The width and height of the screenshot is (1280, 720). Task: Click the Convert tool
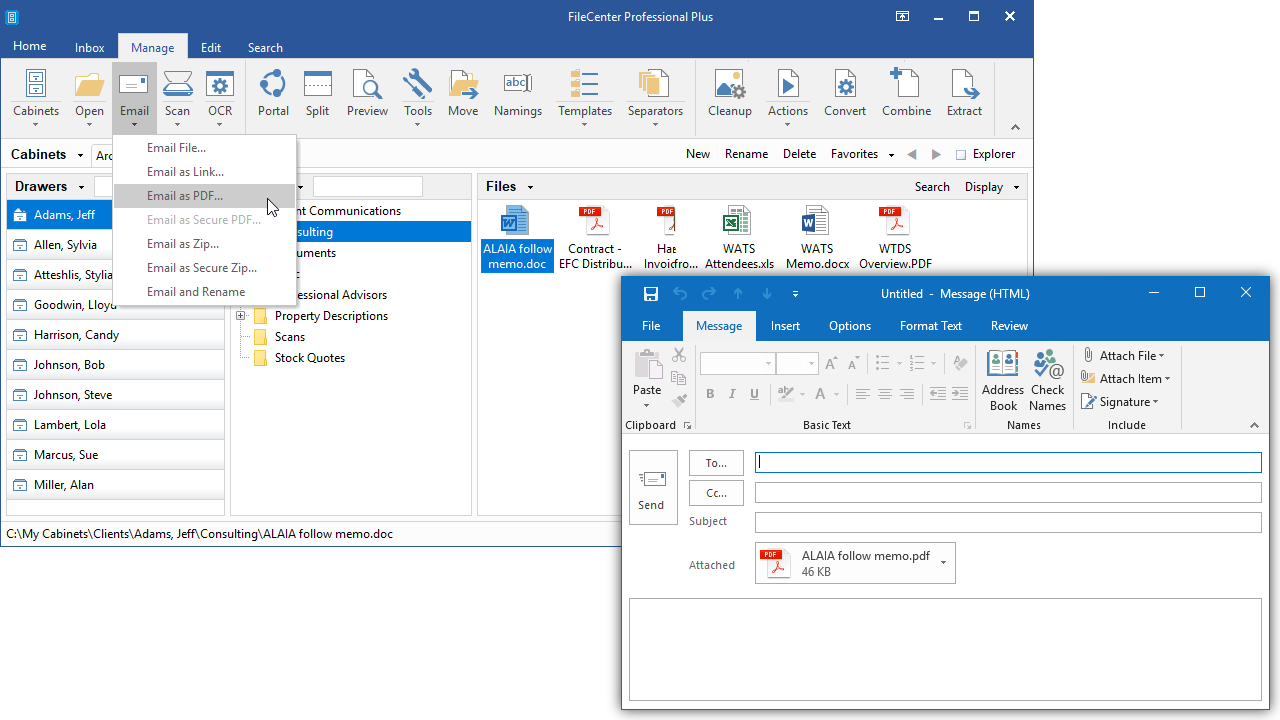(845, 95)
